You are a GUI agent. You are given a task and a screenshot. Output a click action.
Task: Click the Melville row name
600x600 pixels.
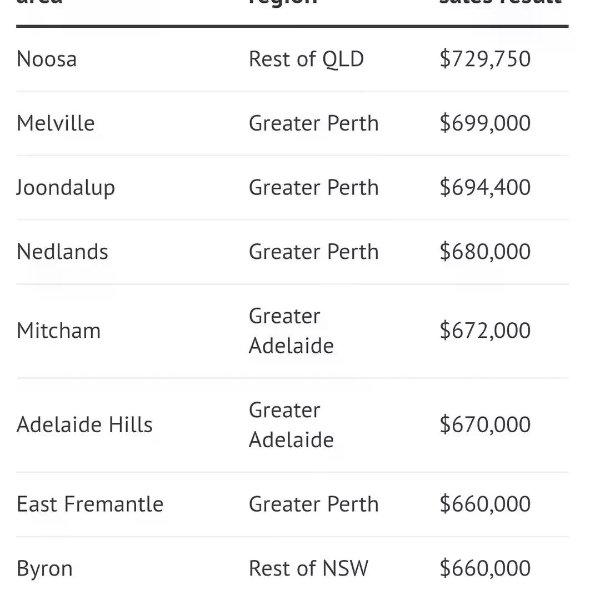point(55,123)
